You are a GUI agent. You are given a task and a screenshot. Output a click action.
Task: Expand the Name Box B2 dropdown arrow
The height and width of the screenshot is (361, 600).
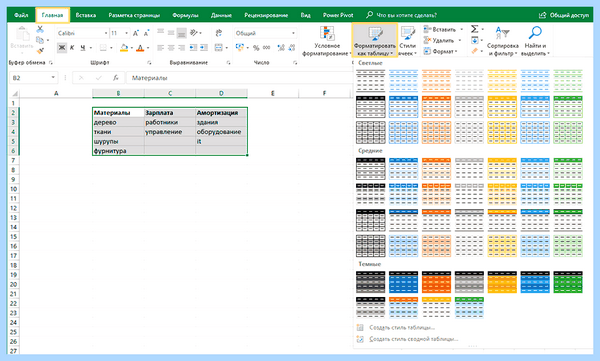click(53, 78)
